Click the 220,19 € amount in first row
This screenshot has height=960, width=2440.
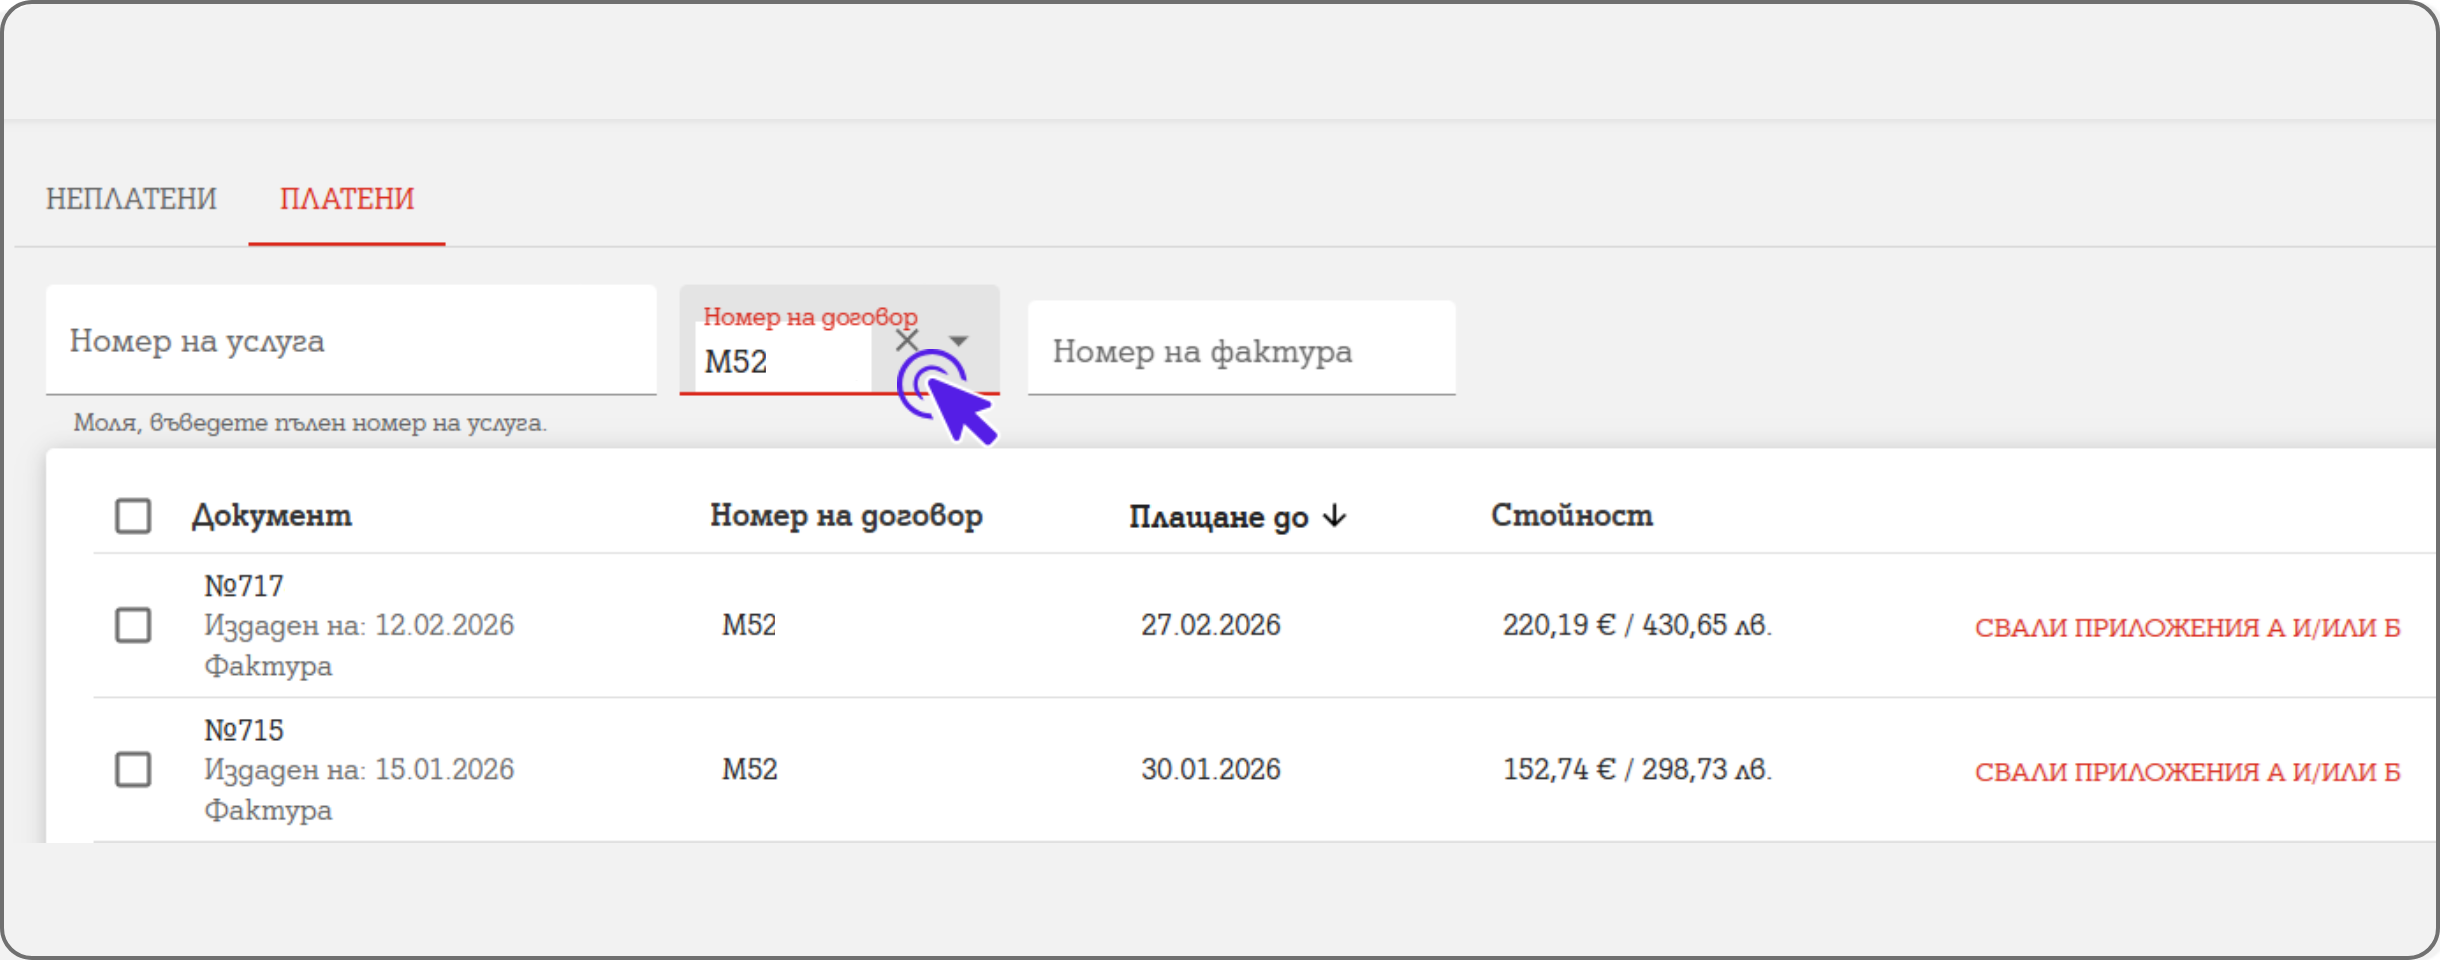(1558, 625)
